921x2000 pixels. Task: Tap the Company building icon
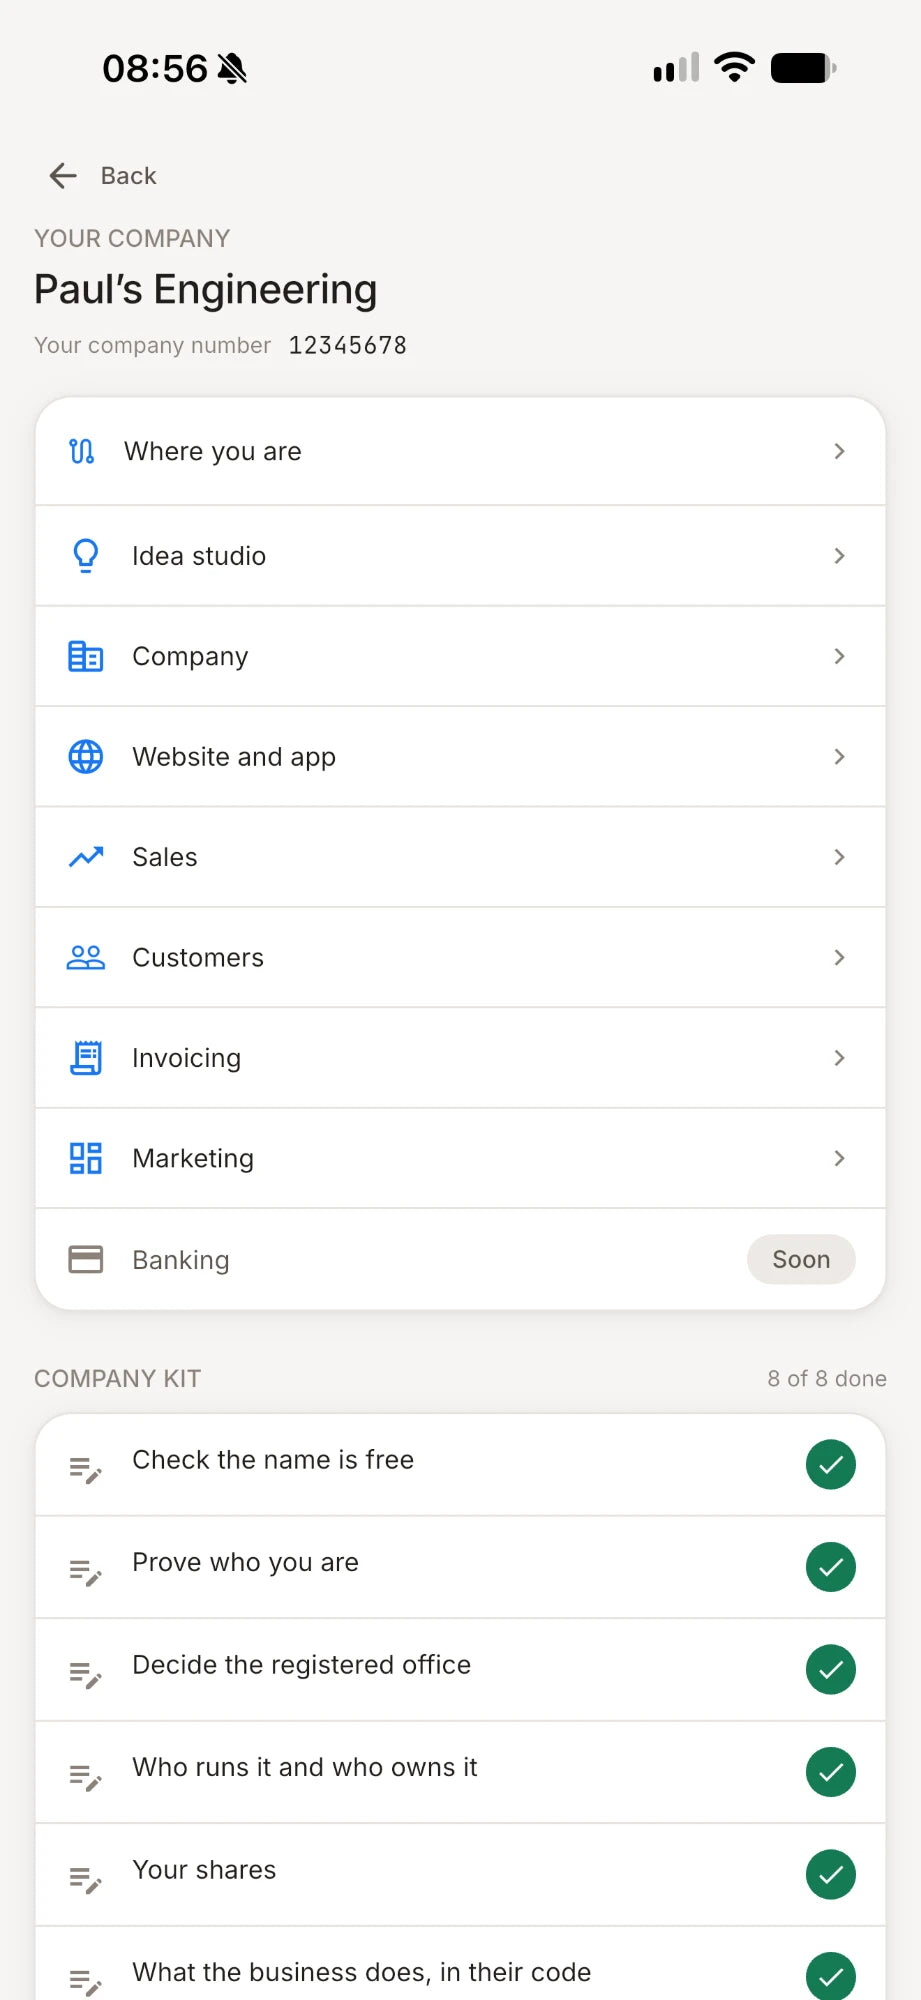(x=86, y=656)
